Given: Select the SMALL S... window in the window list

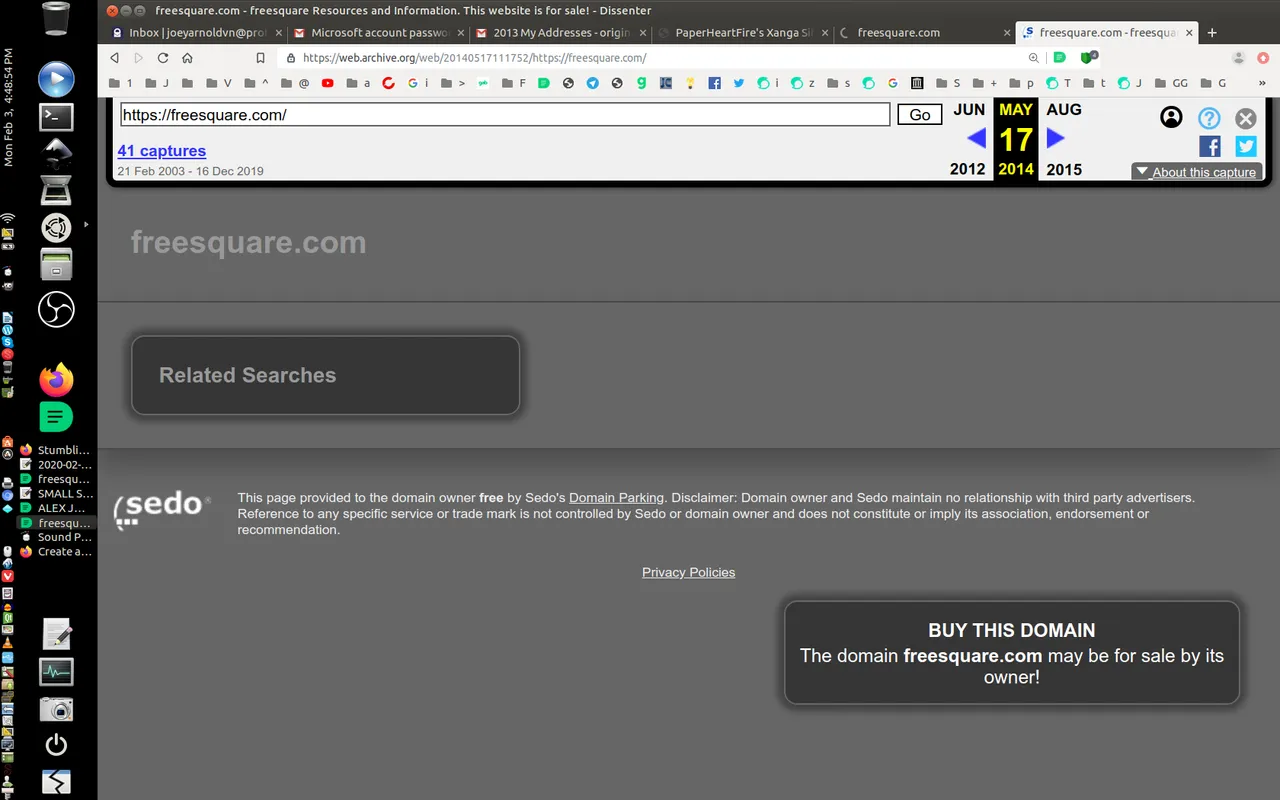Looking at the screenshot, I should pyautogui.click(x=55, y=494).
